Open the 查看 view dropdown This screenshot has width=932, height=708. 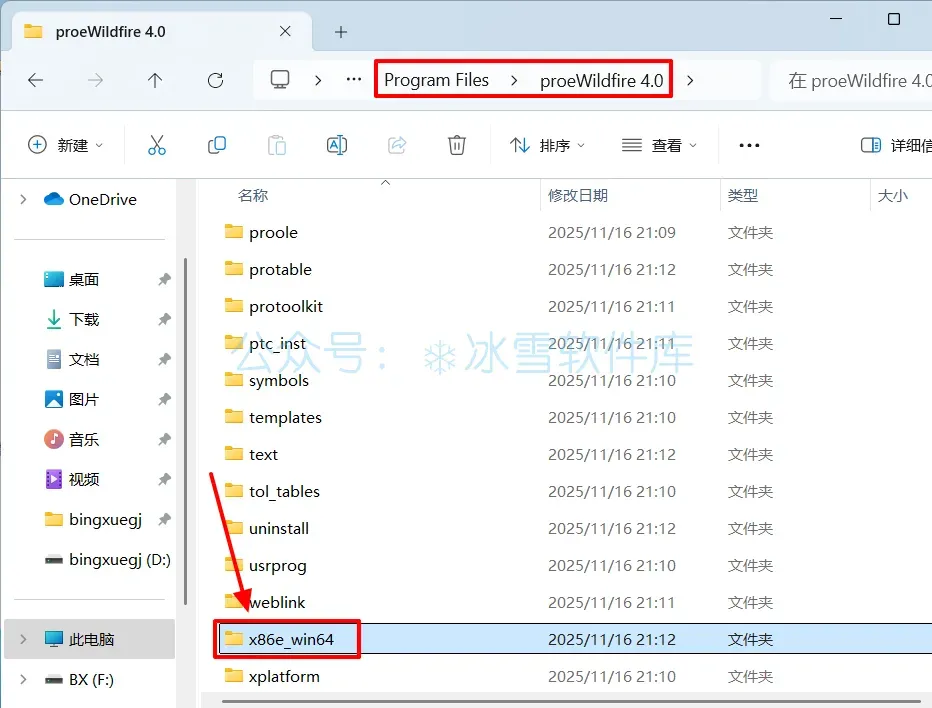(659, 145)
